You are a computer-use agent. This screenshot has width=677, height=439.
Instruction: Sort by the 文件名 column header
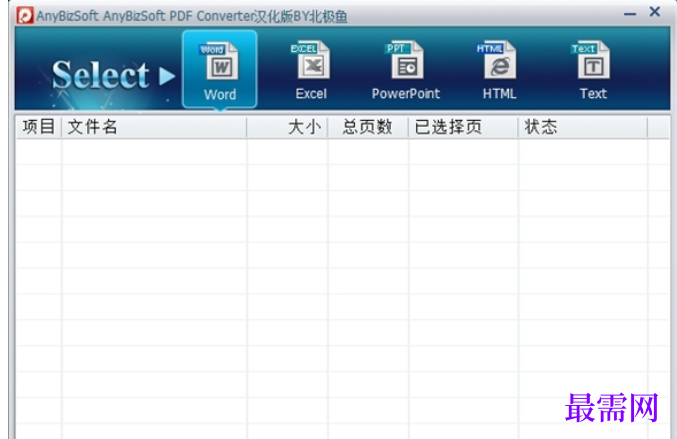click(154, 127)
